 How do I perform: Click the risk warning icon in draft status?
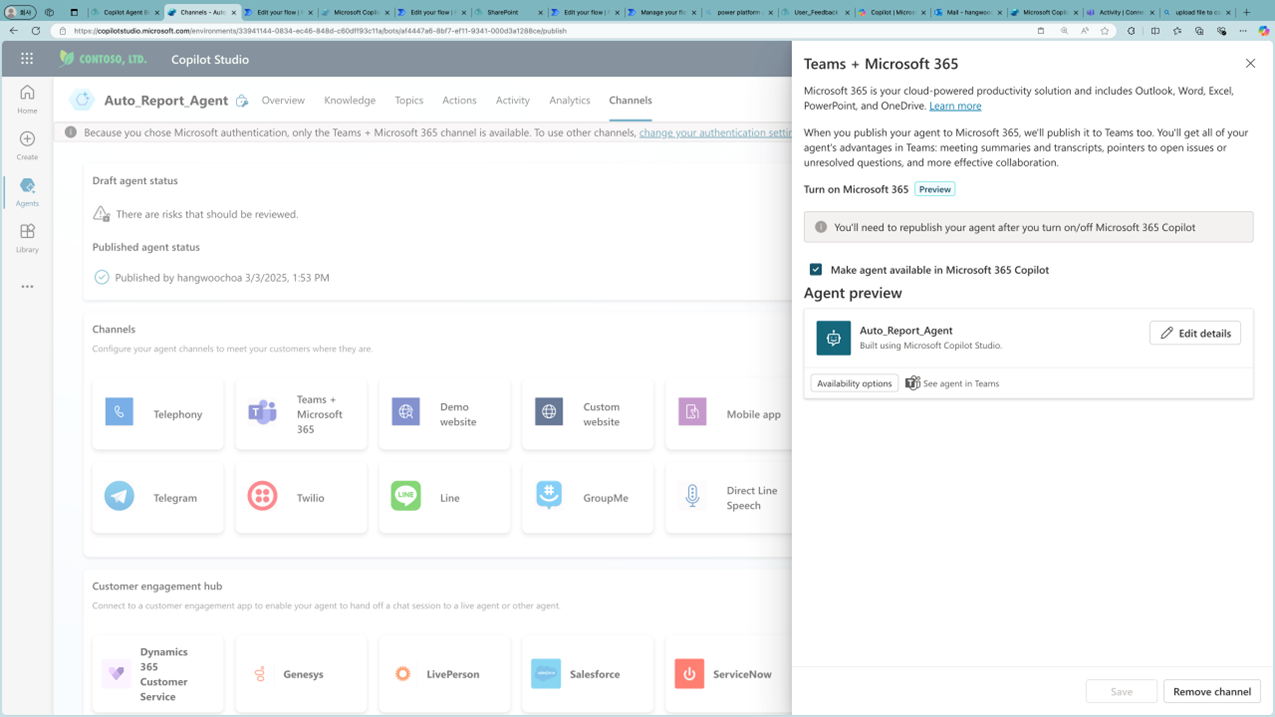click(101, 214)
